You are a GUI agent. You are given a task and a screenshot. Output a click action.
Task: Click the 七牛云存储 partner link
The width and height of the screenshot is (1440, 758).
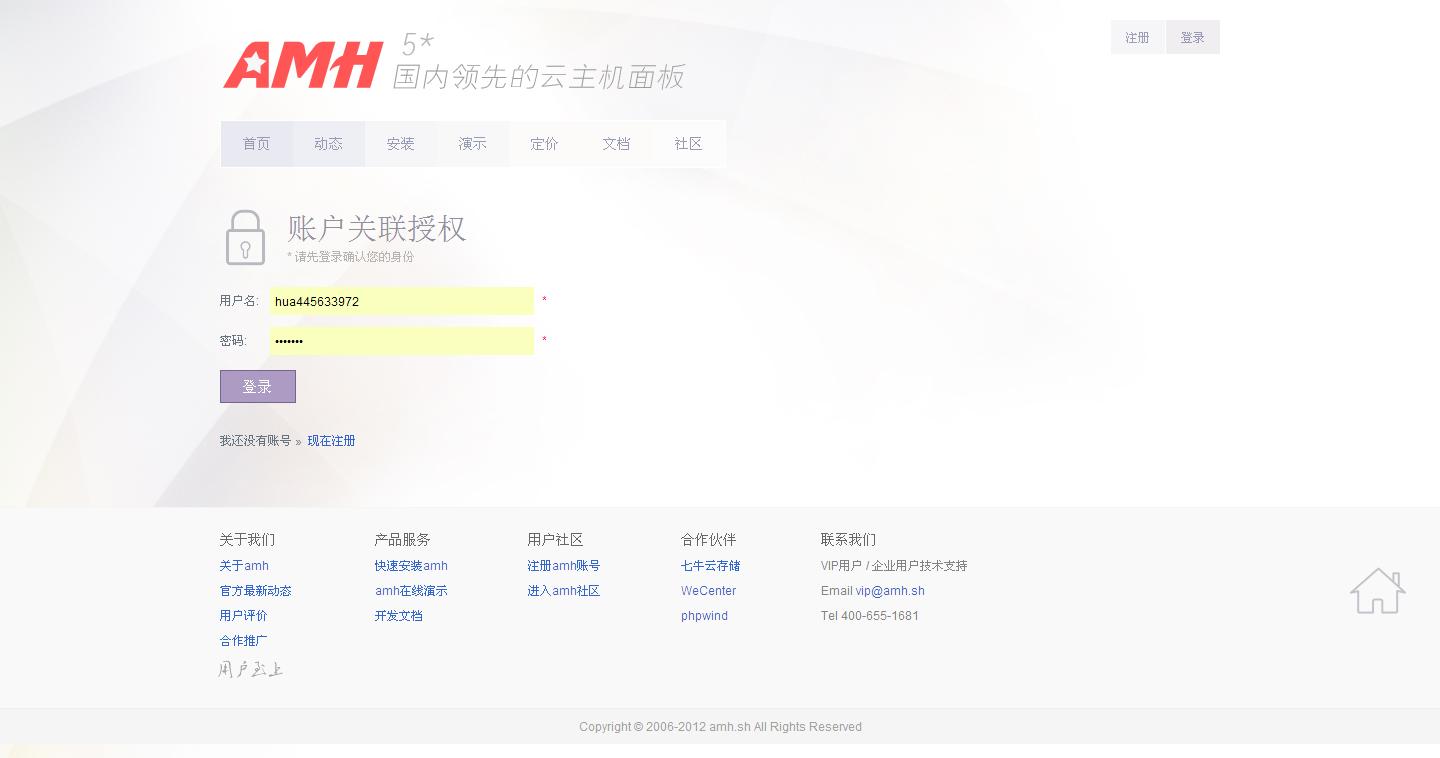710,566
